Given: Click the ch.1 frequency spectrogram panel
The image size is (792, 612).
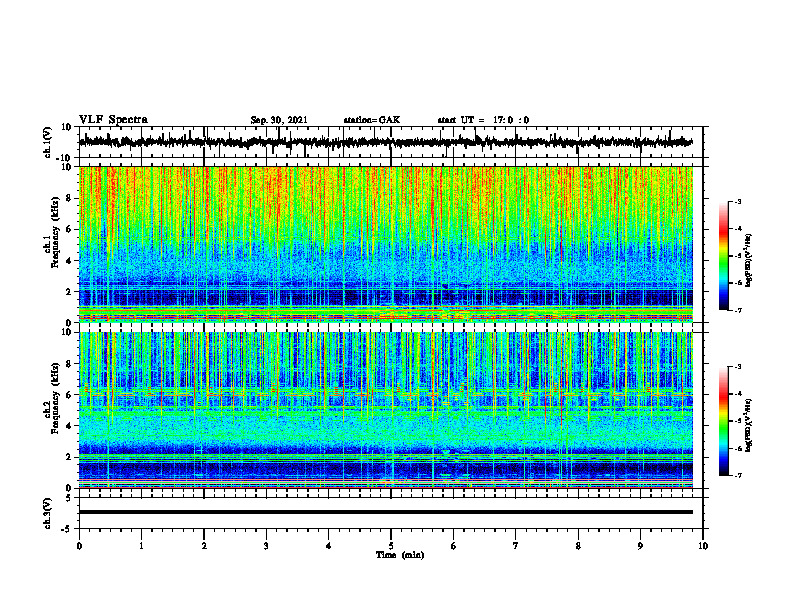Looking at the screenshot, I should pyautogui.click(x=386, y=244).
